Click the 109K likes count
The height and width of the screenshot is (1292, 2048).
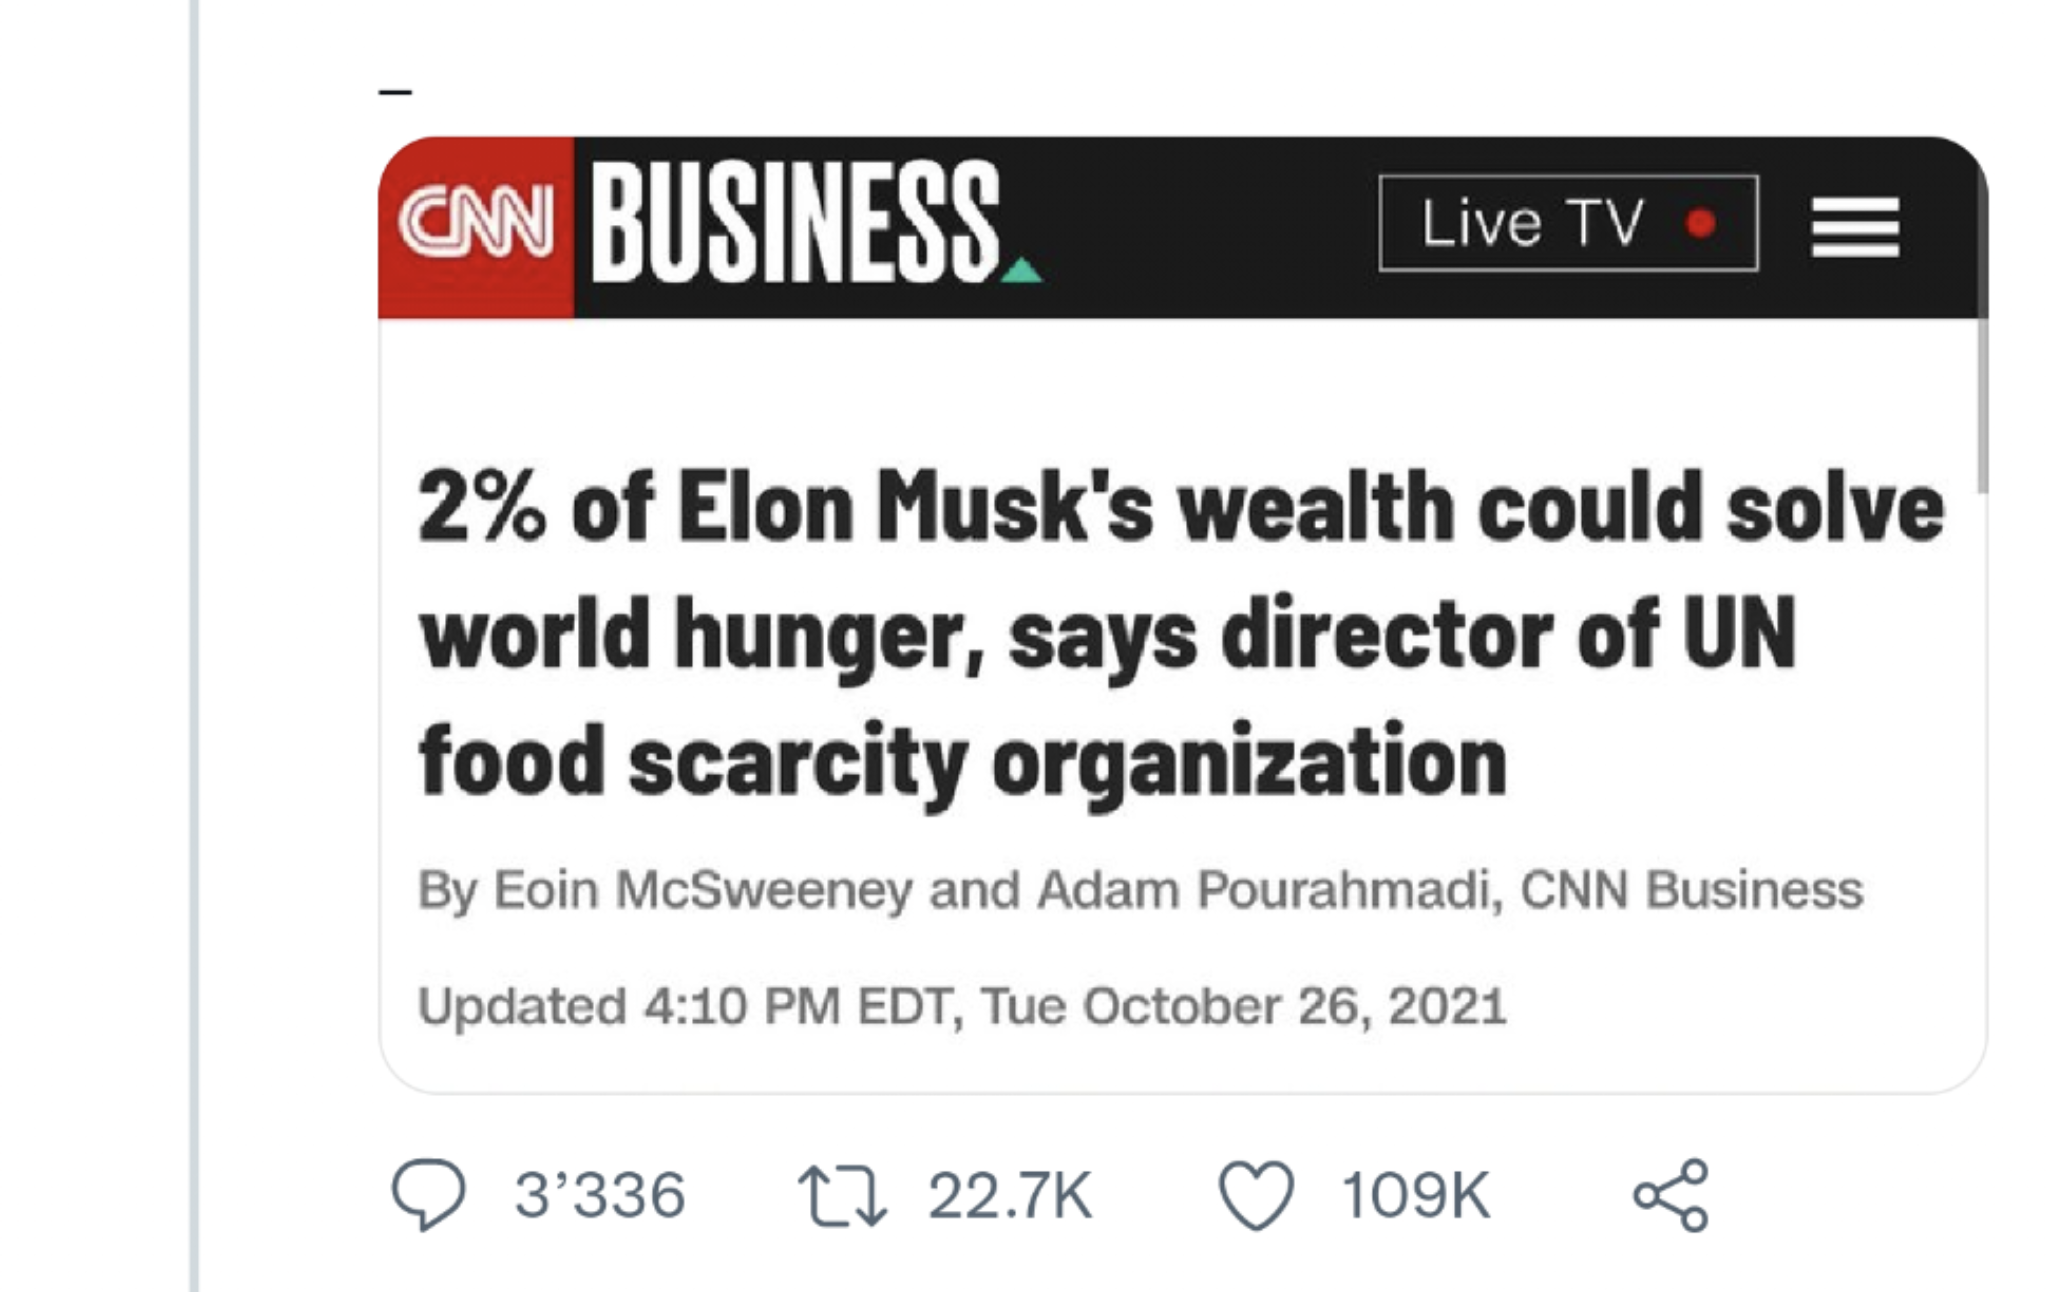click(x=1415, y=1195)
